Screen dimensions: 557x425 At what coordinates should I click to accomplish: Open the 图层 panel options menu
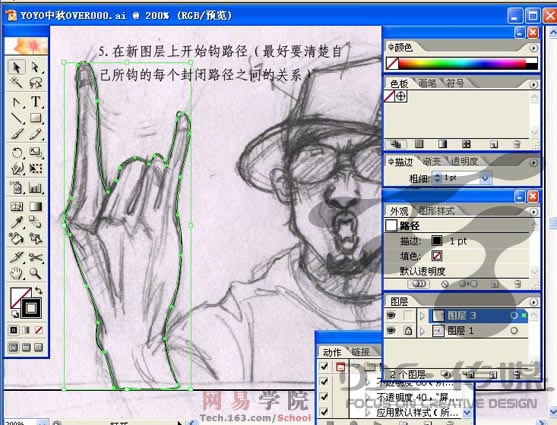coord(533,302)
